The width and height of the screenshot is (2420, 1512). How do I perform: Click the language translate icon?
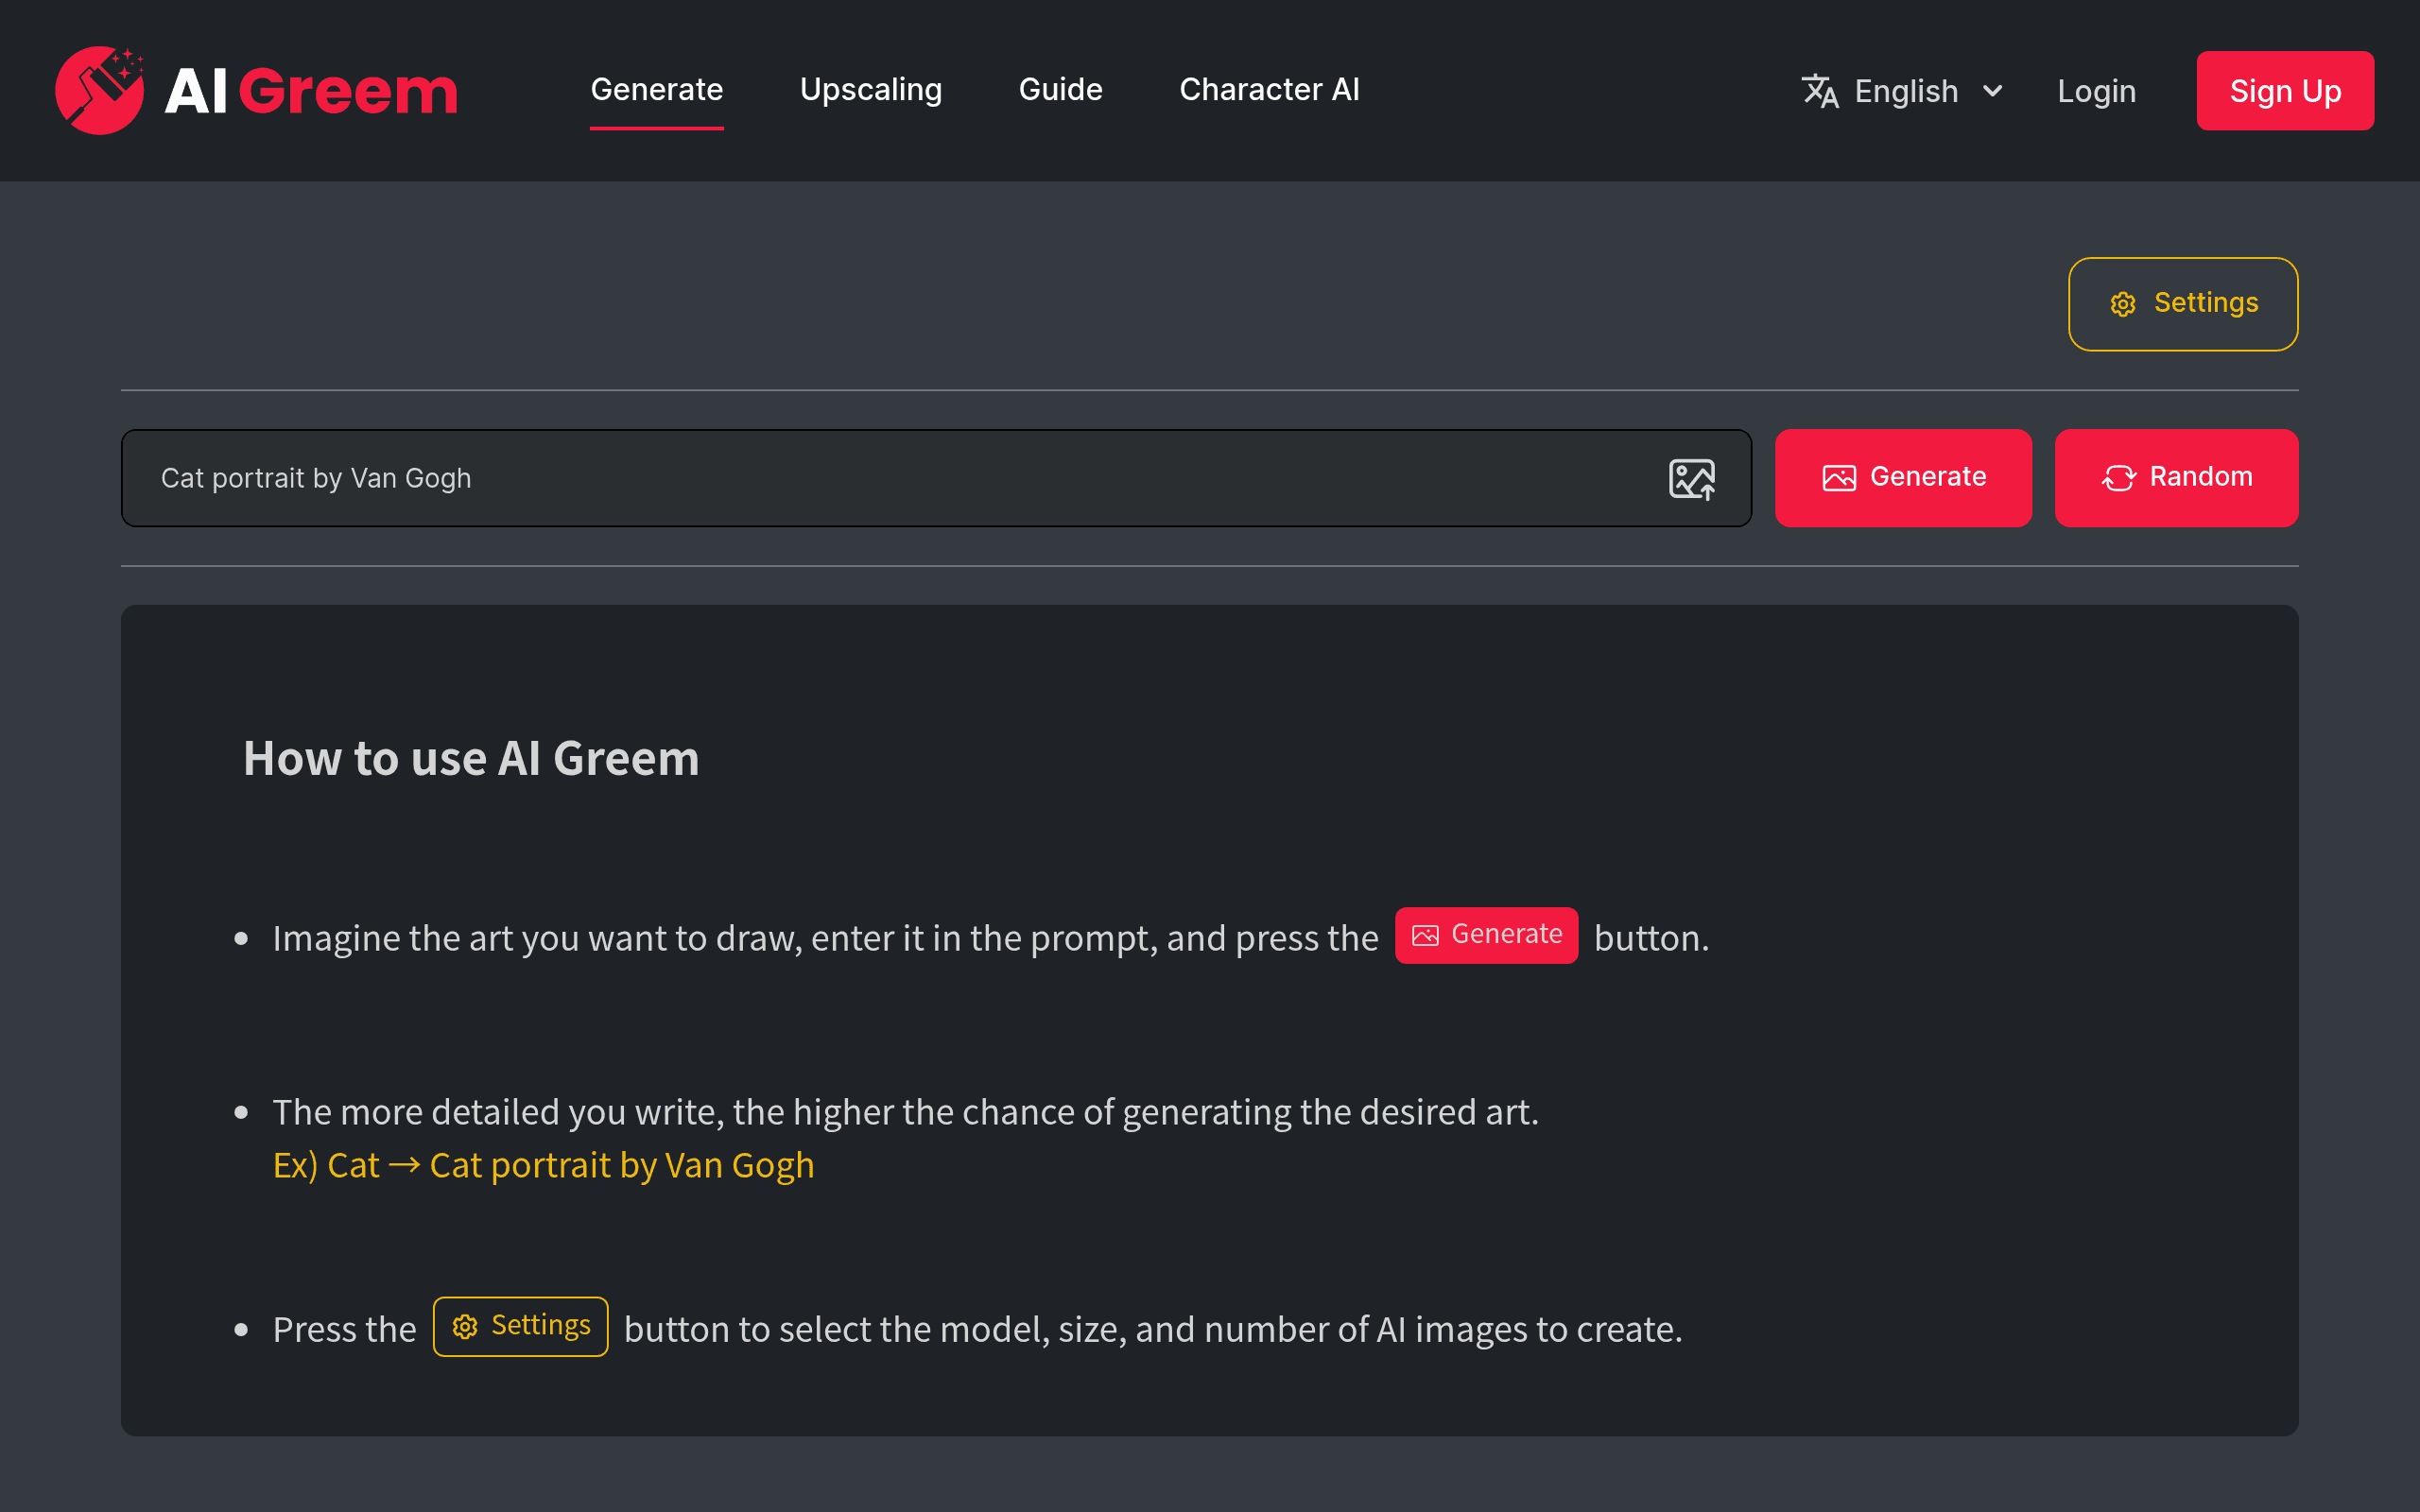pyautogui.click(x=1820, y=91)
